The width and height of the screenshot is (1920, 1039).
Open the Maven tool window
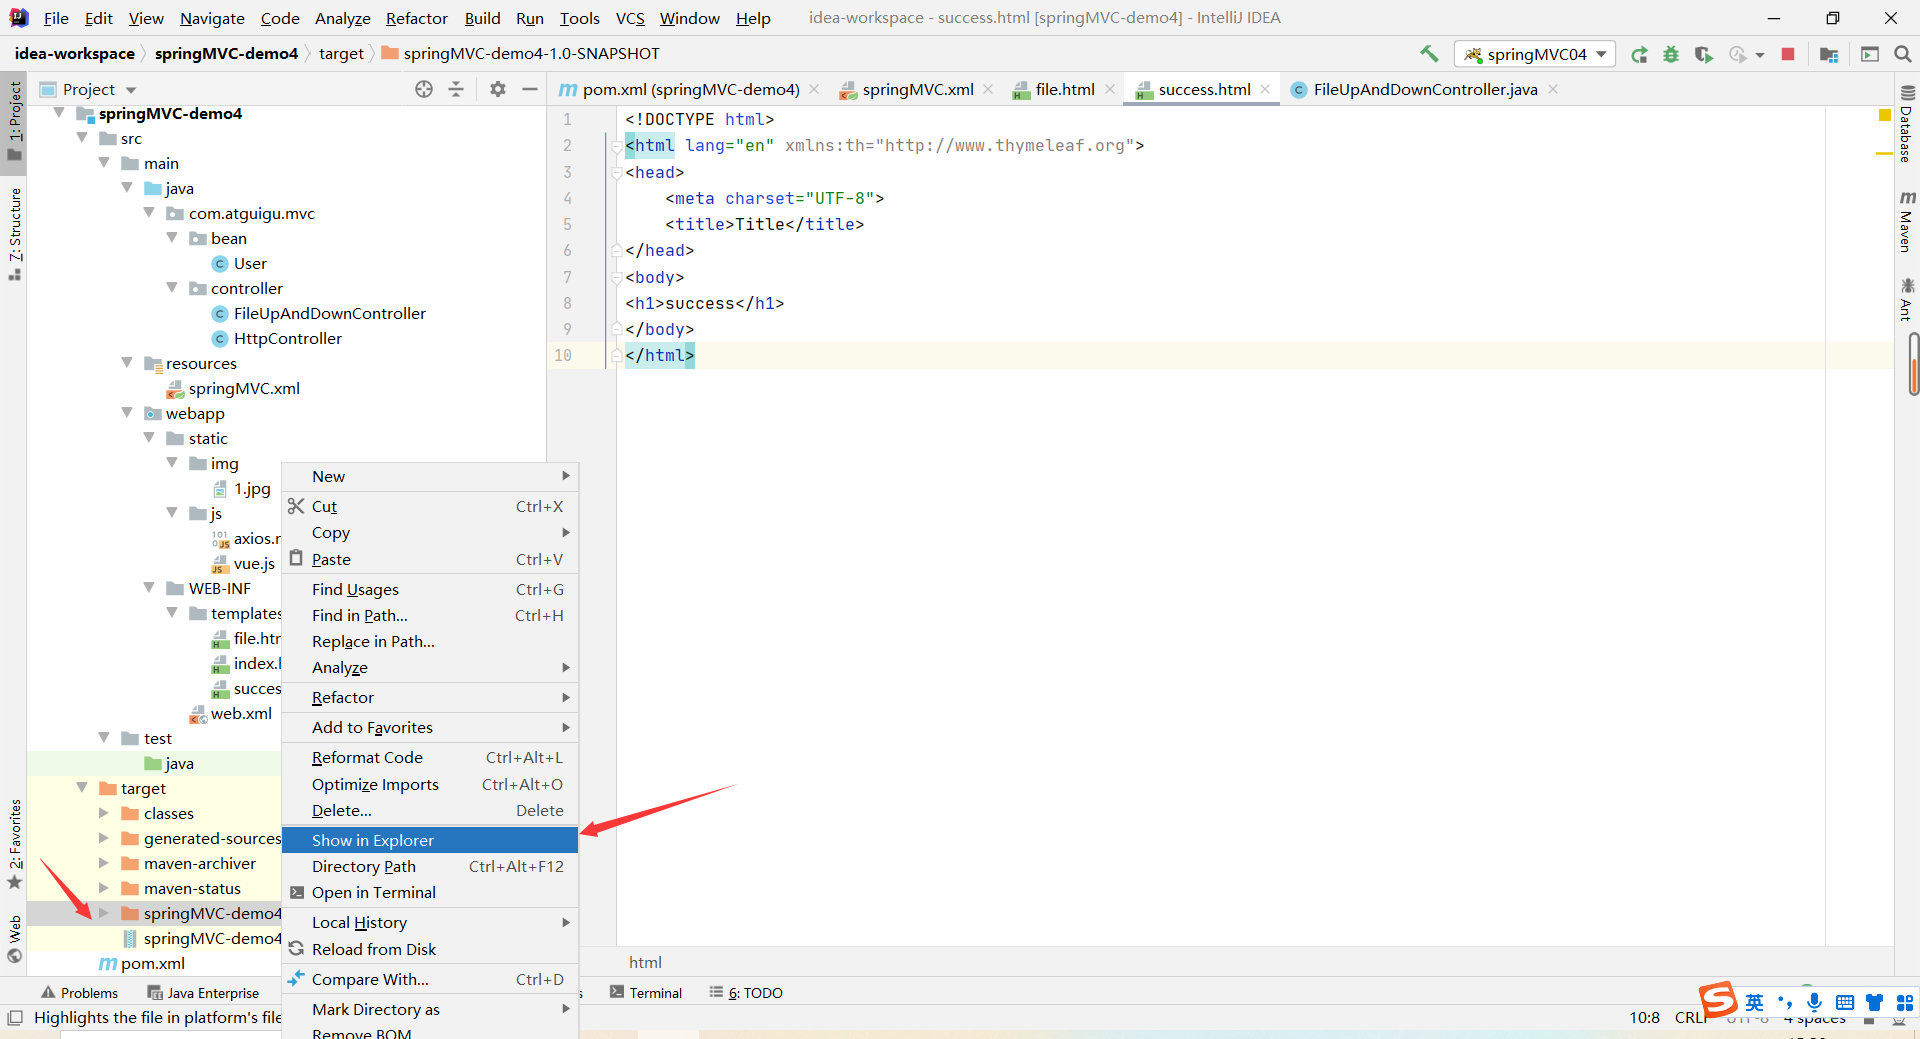(1907, 221)
